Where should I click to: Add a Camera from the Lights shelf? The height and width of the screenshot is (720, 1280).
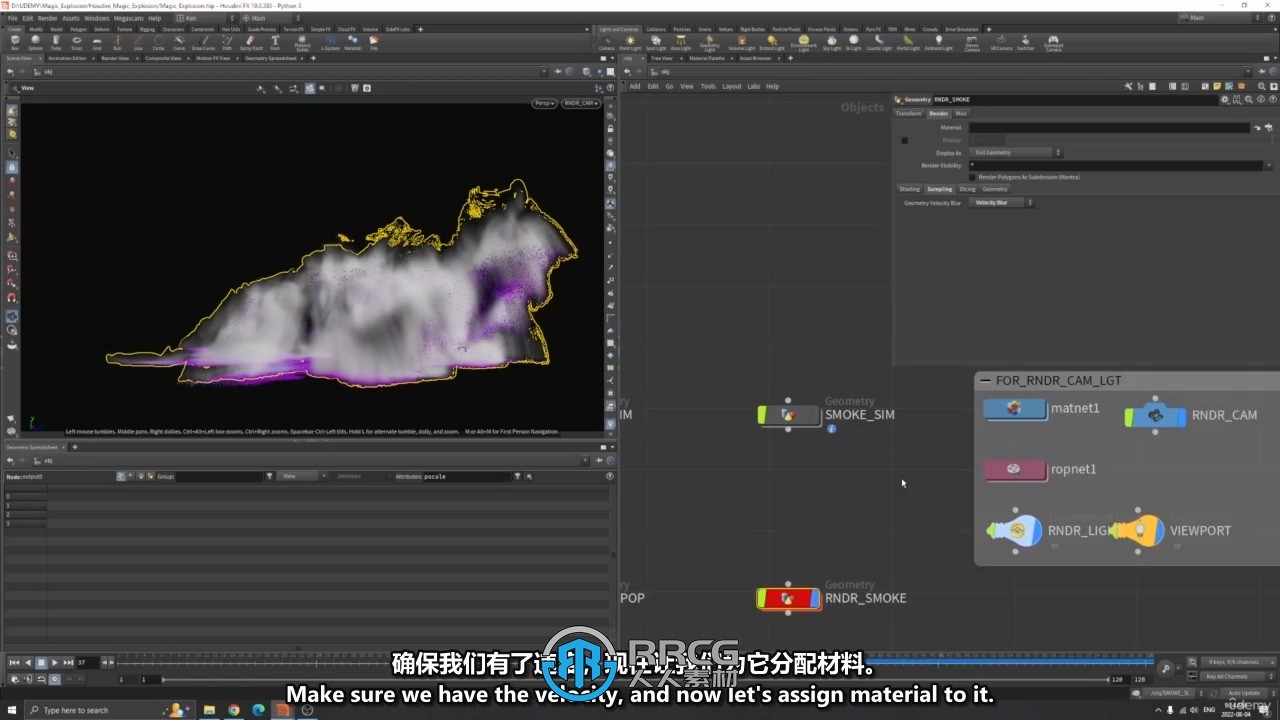(606, 43)
